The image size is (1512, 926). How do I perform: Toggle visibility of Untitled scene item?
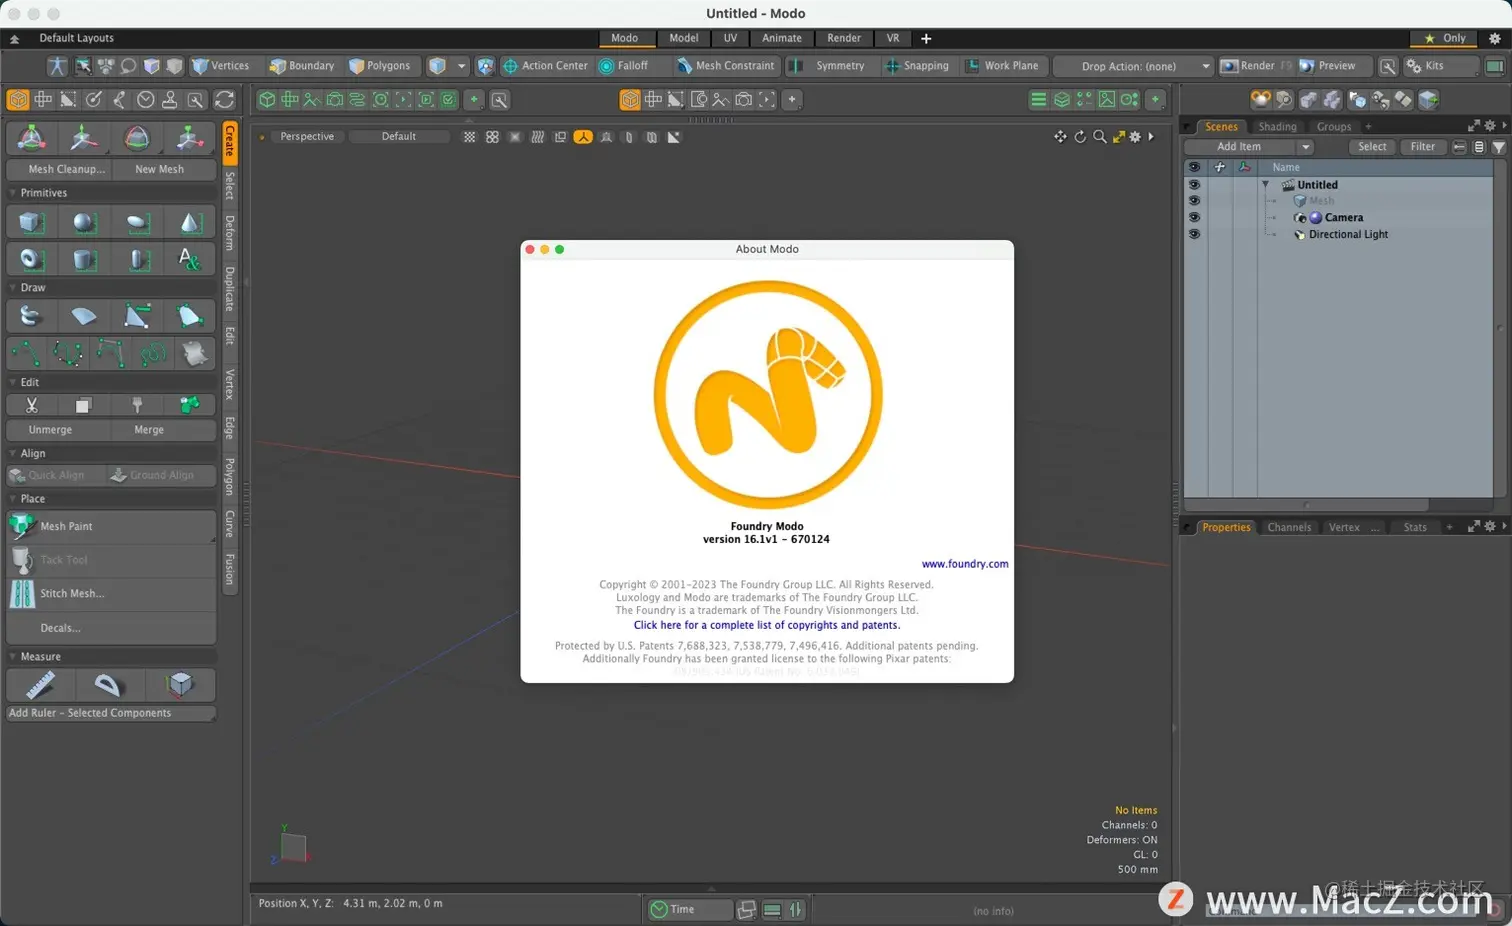[1194, 185]
